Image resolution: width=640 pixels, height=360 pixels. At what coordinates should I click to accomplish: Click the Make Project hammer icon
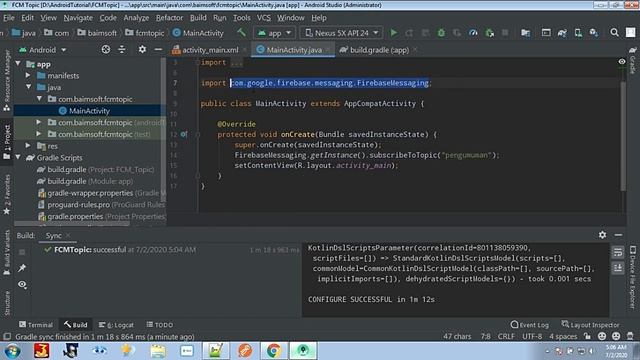241,33
